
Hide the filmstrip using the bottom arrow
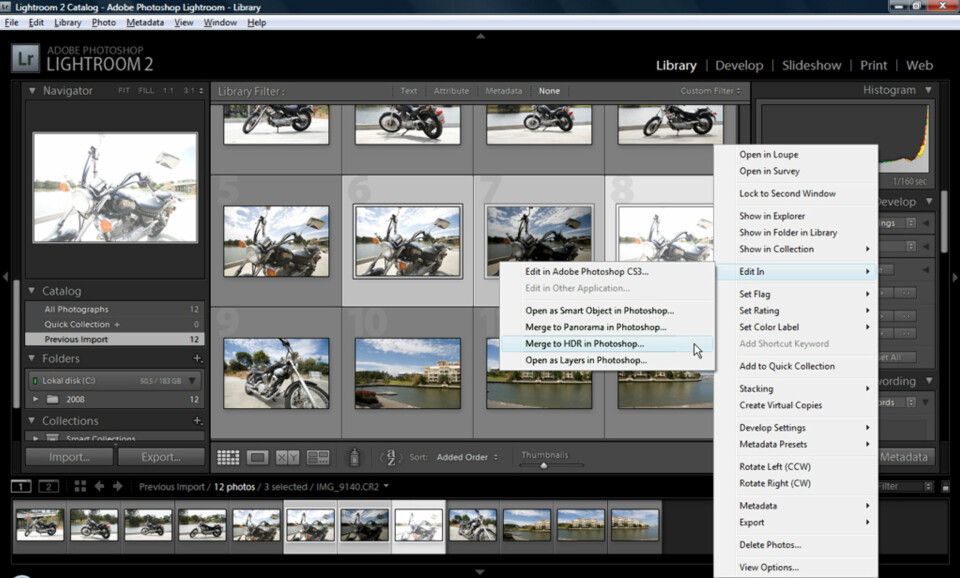point(481,572)
